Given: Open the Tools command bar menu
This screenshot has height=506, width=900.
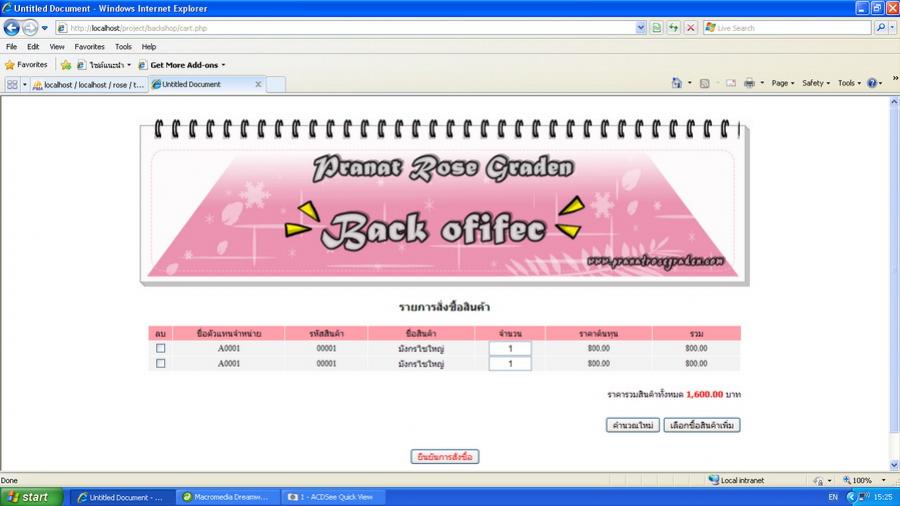Looking at the screenshot, I should pos(849,83).
